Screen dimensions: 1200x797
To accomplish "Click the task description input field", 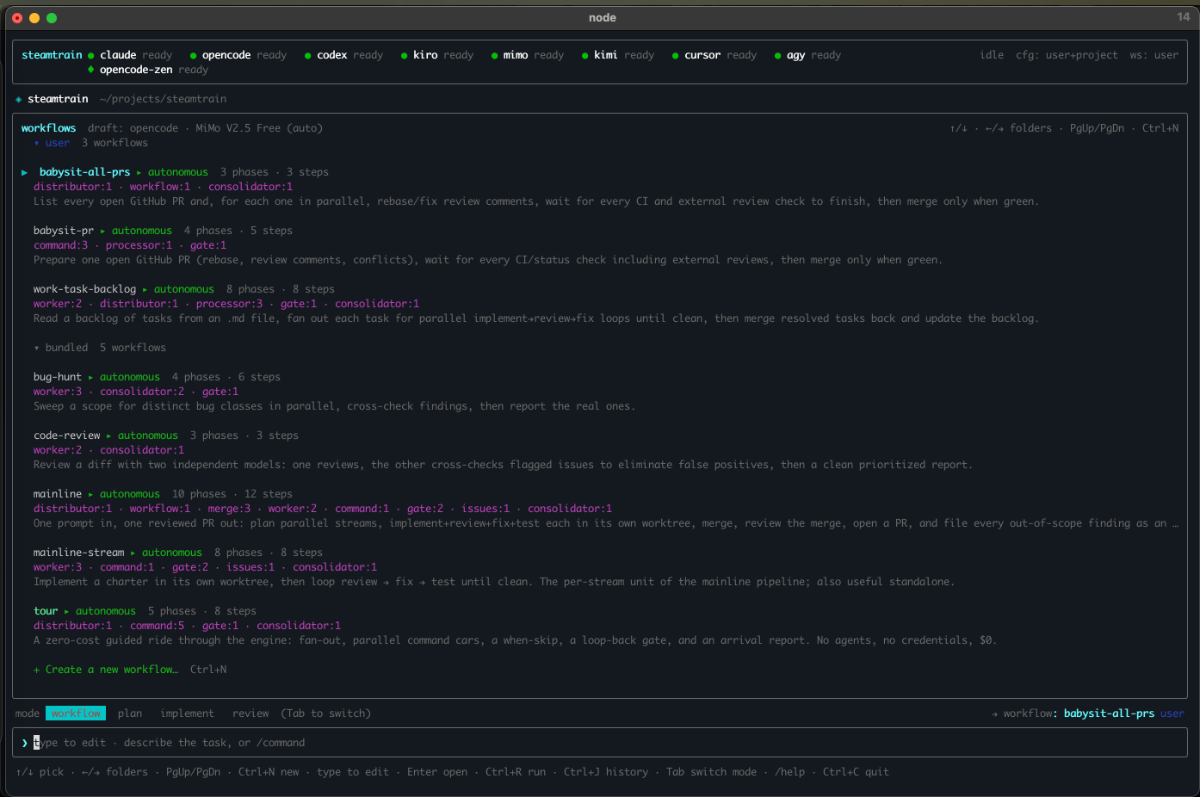I will coord(600,743).
